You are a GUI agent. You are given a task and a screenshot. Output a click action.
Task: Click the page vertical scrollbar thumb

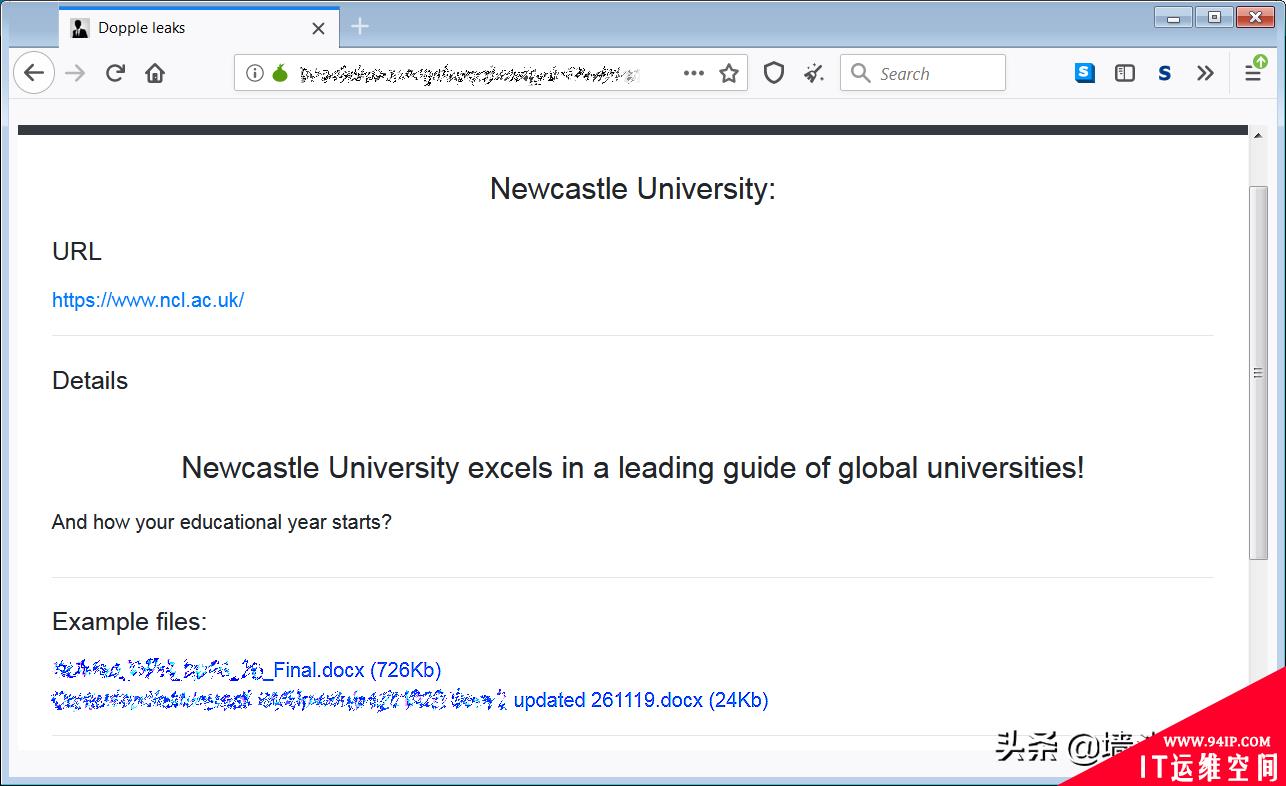pyautogui.click(x=1259, y=372)
